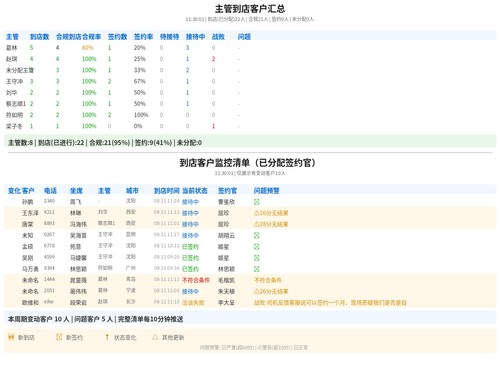Screen dimensions: 500x370
Task: Click the 已签约 status in 马万勇's row
Action: pos(190,269)
